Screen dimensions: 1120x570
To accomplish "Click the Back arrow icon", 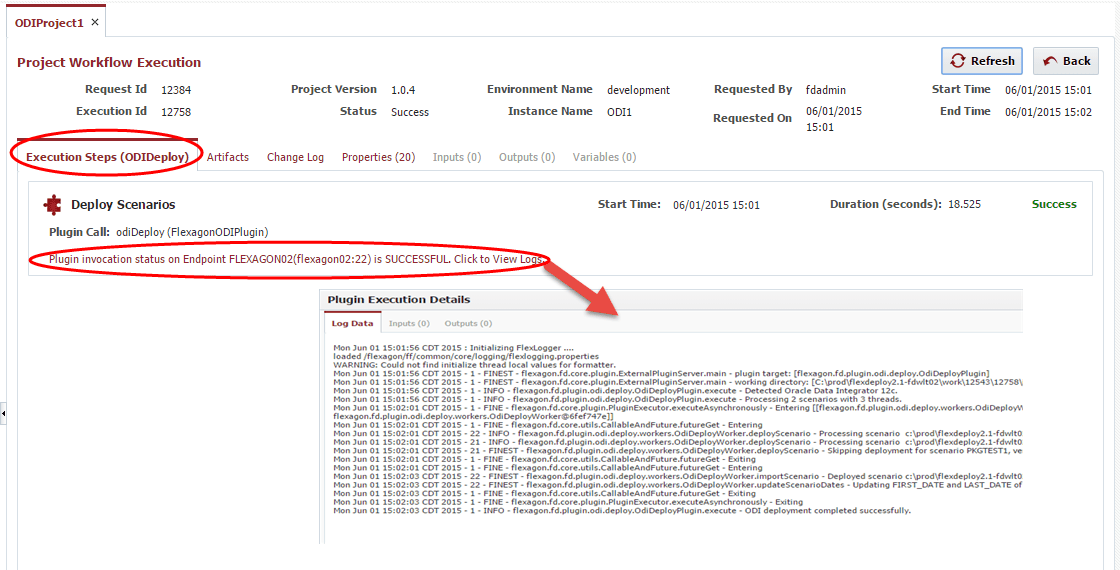I will [1049, 61].
